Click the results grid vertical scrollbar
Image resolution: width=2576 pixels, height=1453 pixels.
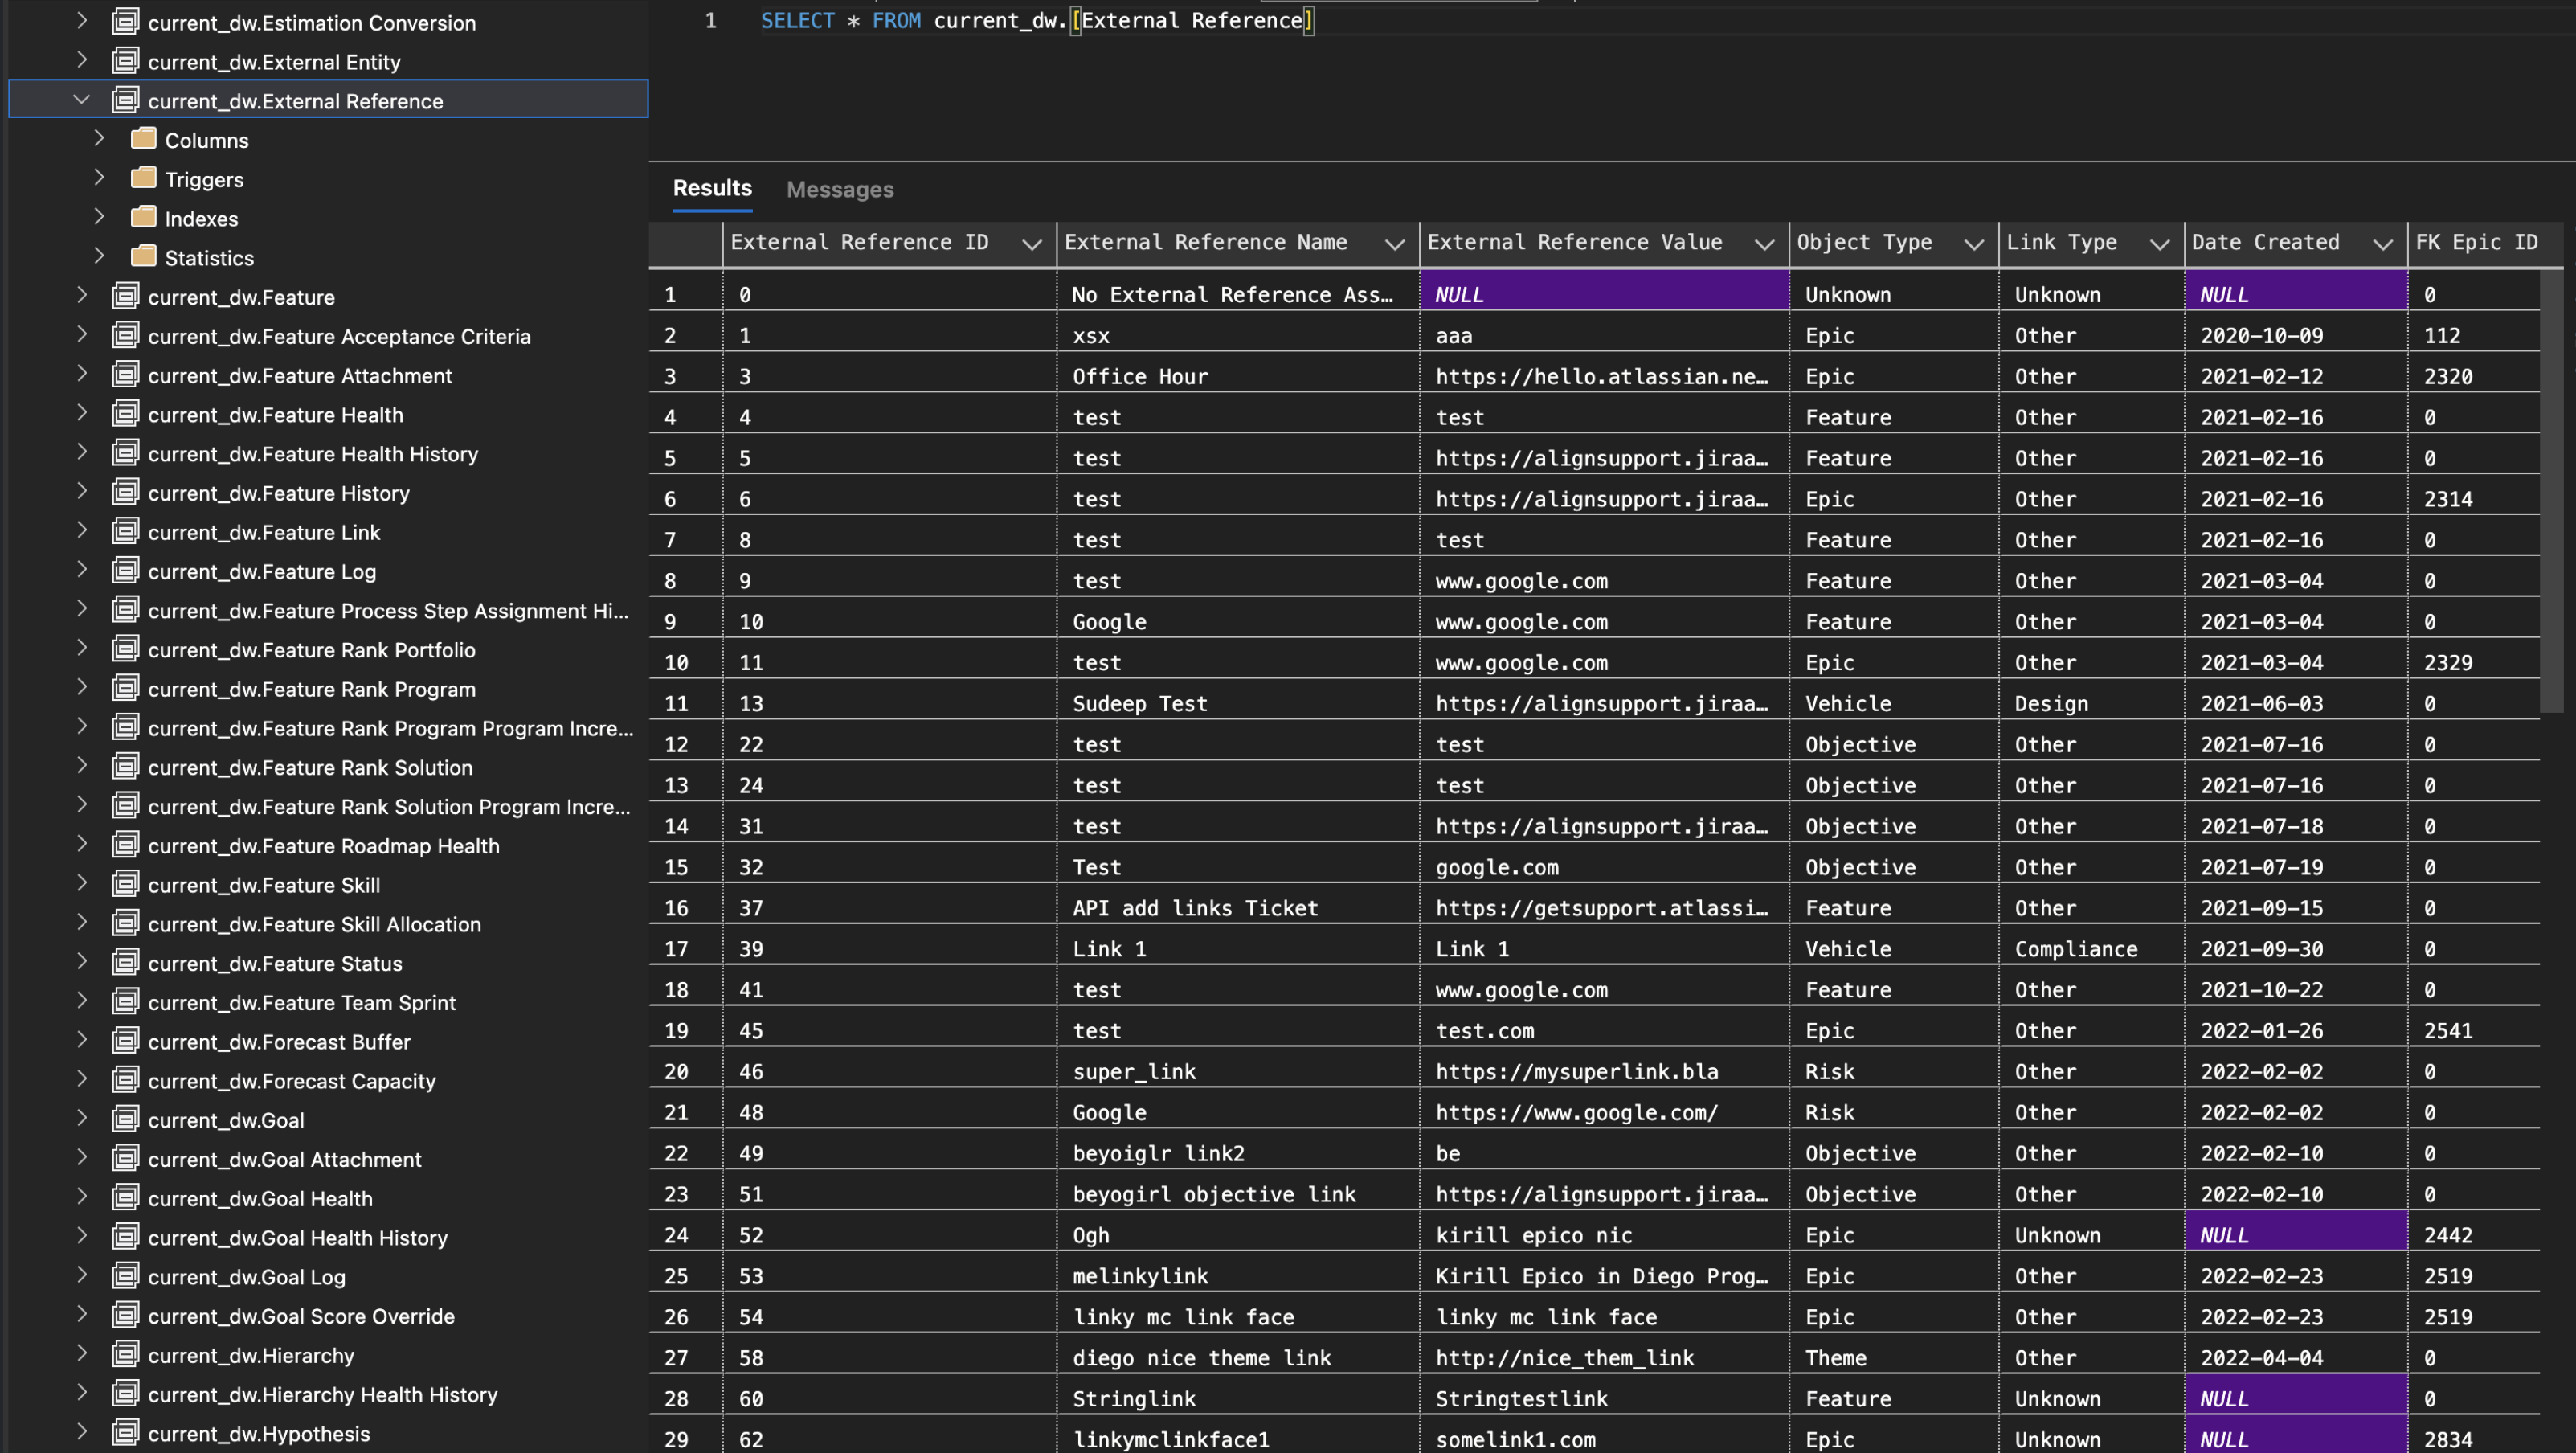(x=2551, y=490)
